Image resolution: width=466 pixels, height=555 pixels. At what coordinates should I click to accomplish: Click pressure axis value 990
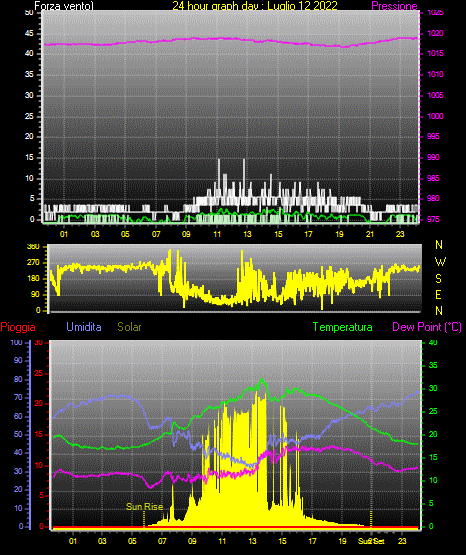pos(433,157)
